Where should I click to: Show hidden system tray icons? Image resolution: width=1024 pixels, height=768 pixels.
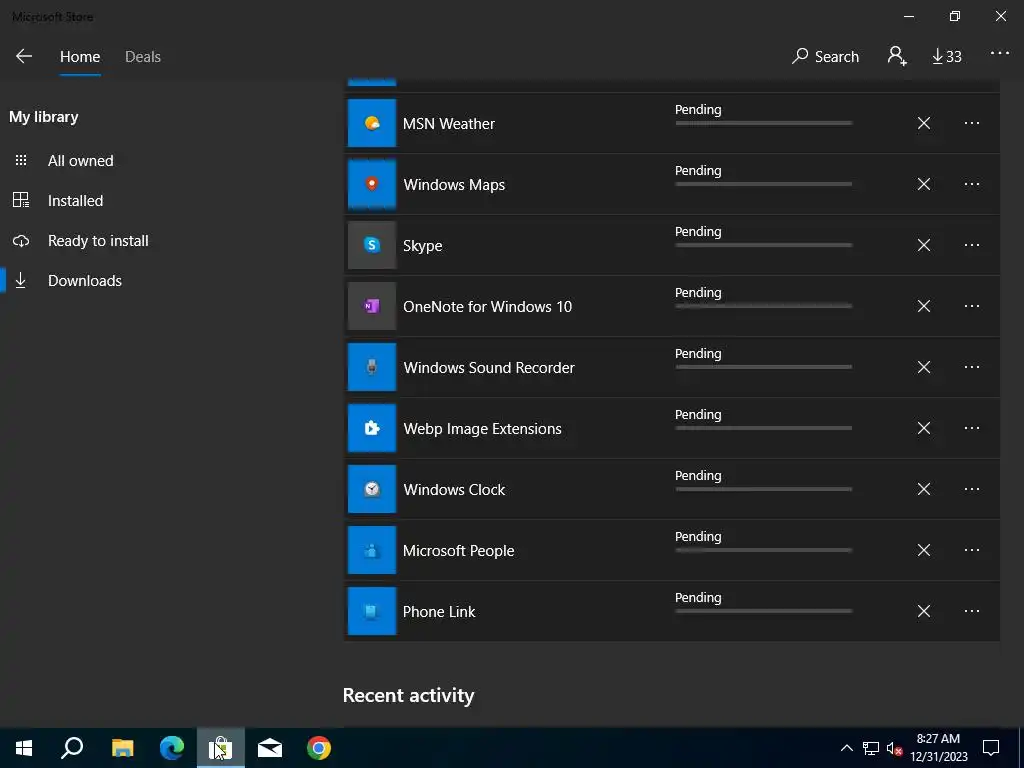pyautogui.click(x=846, y=748)
